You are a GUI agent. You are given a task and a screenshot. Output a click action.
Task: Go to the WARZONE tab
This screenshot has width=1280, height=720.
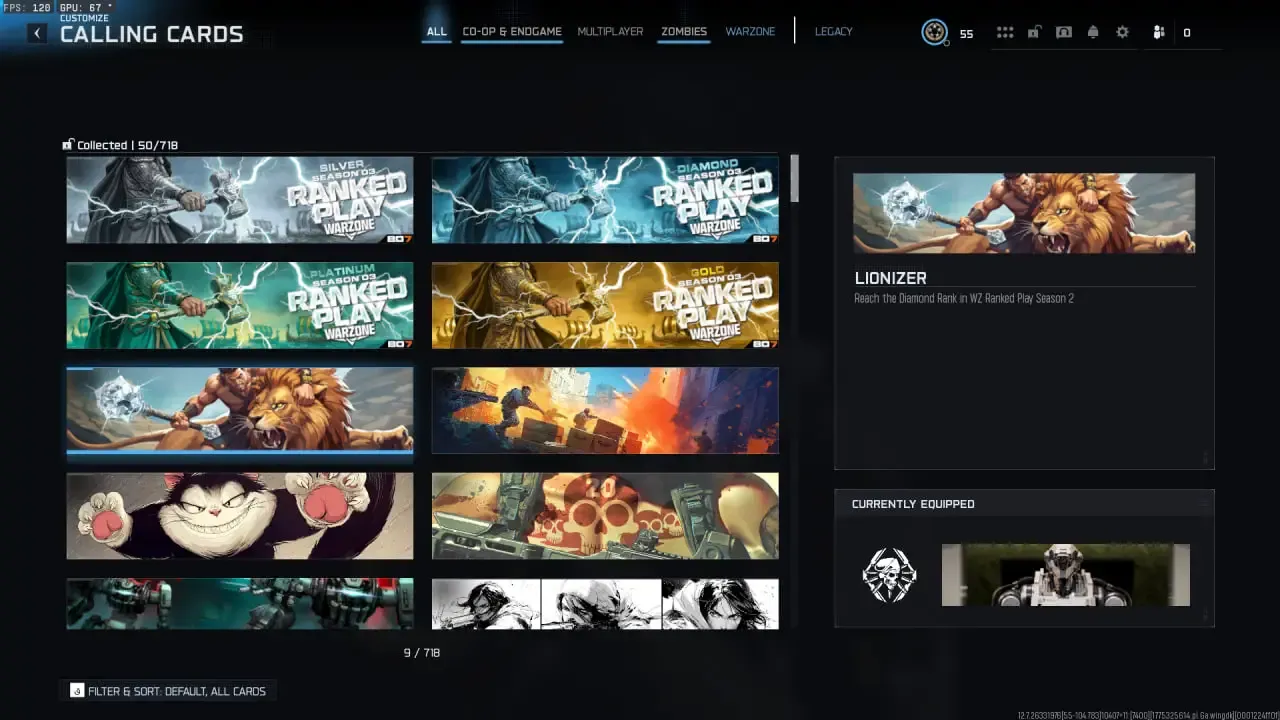point(750,32)
